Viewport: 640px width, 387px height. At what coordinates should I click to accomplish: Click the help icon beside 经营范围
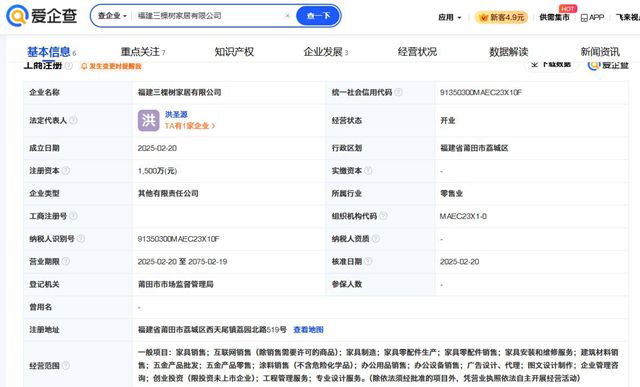click(66, 366)
